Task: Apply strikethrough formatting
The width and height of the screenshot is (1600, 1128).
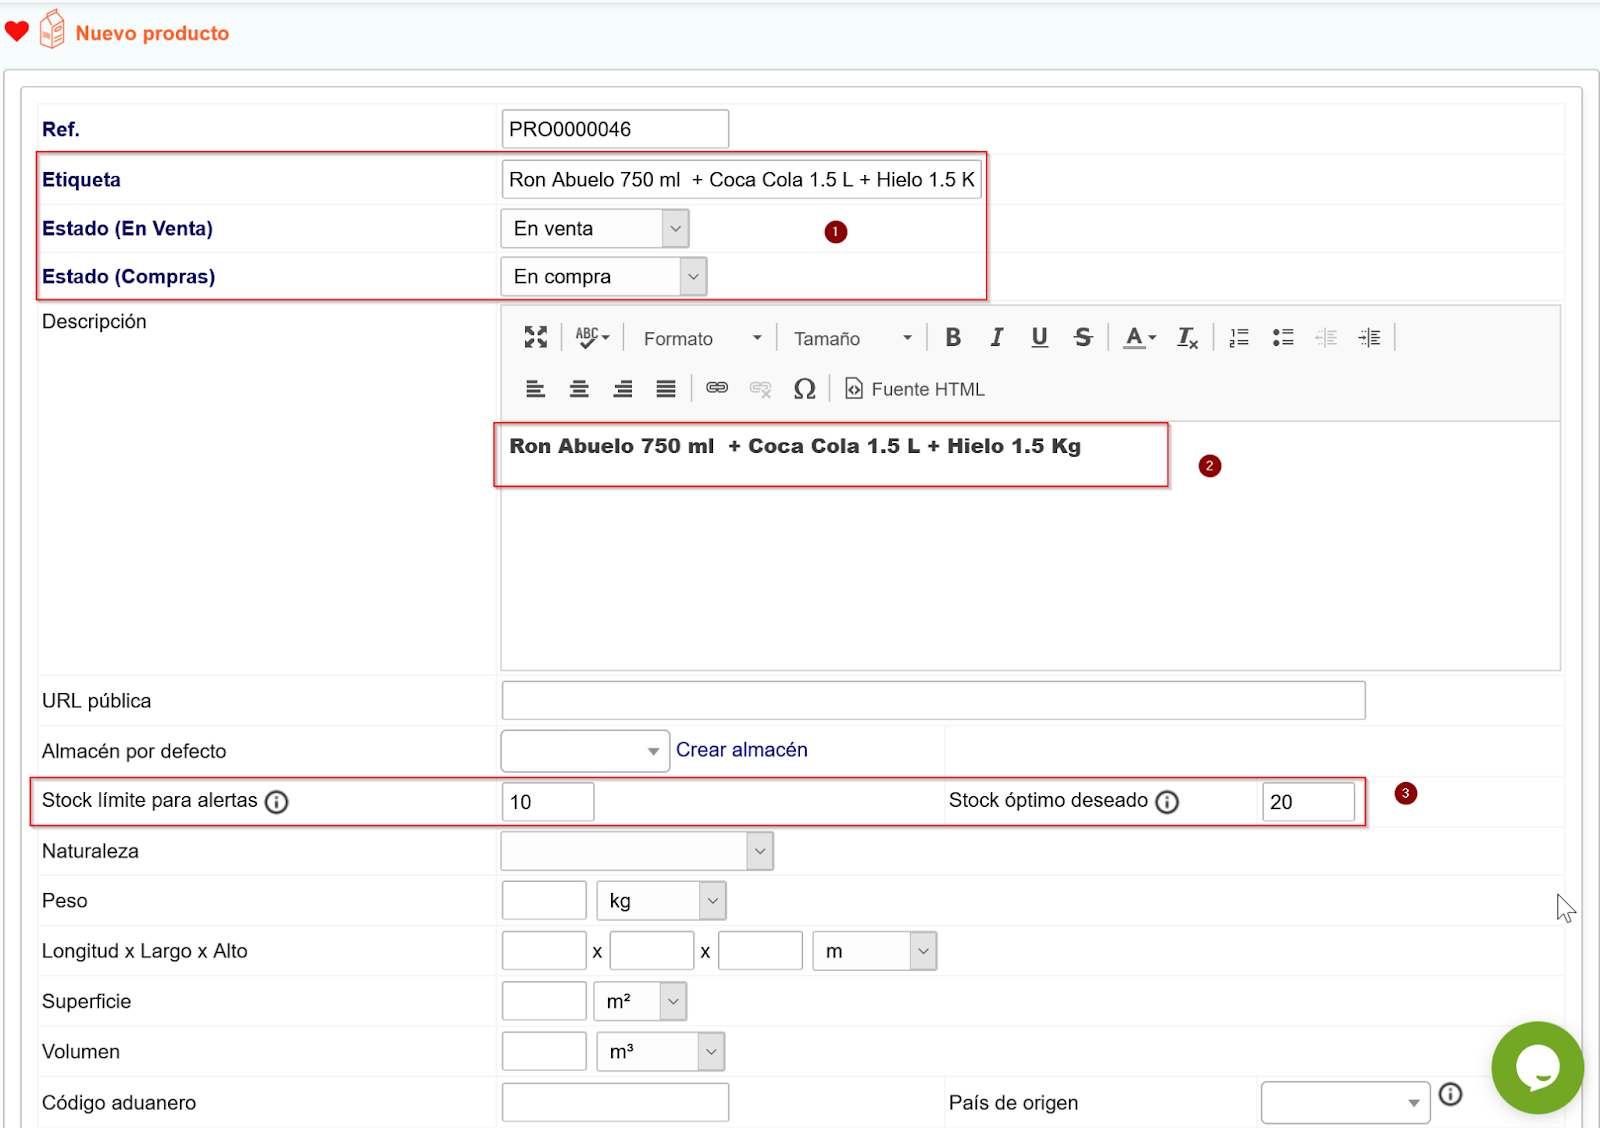Action: [1083, 337]
